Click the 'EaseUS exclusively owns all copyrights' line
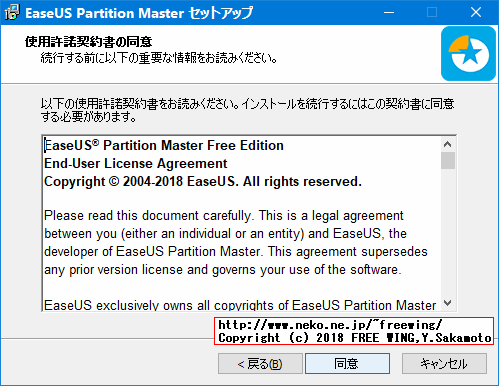Screen dimensions: 499x386 click(x=240, y=305)
